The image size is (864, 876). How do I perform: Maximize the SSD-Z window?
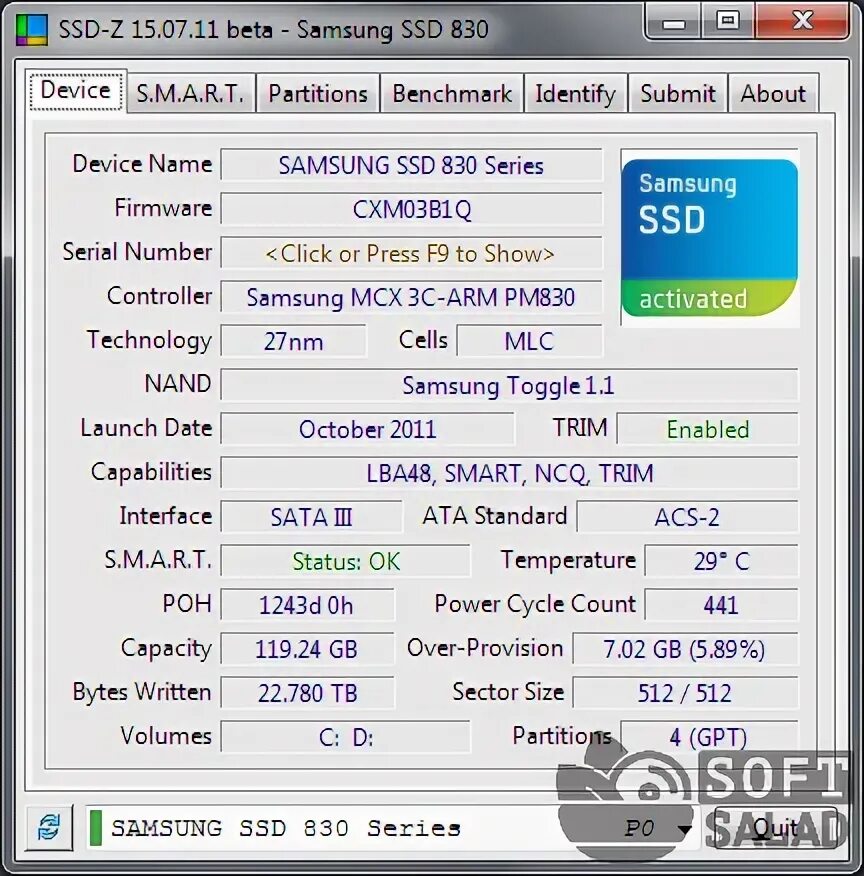(728, 21)
